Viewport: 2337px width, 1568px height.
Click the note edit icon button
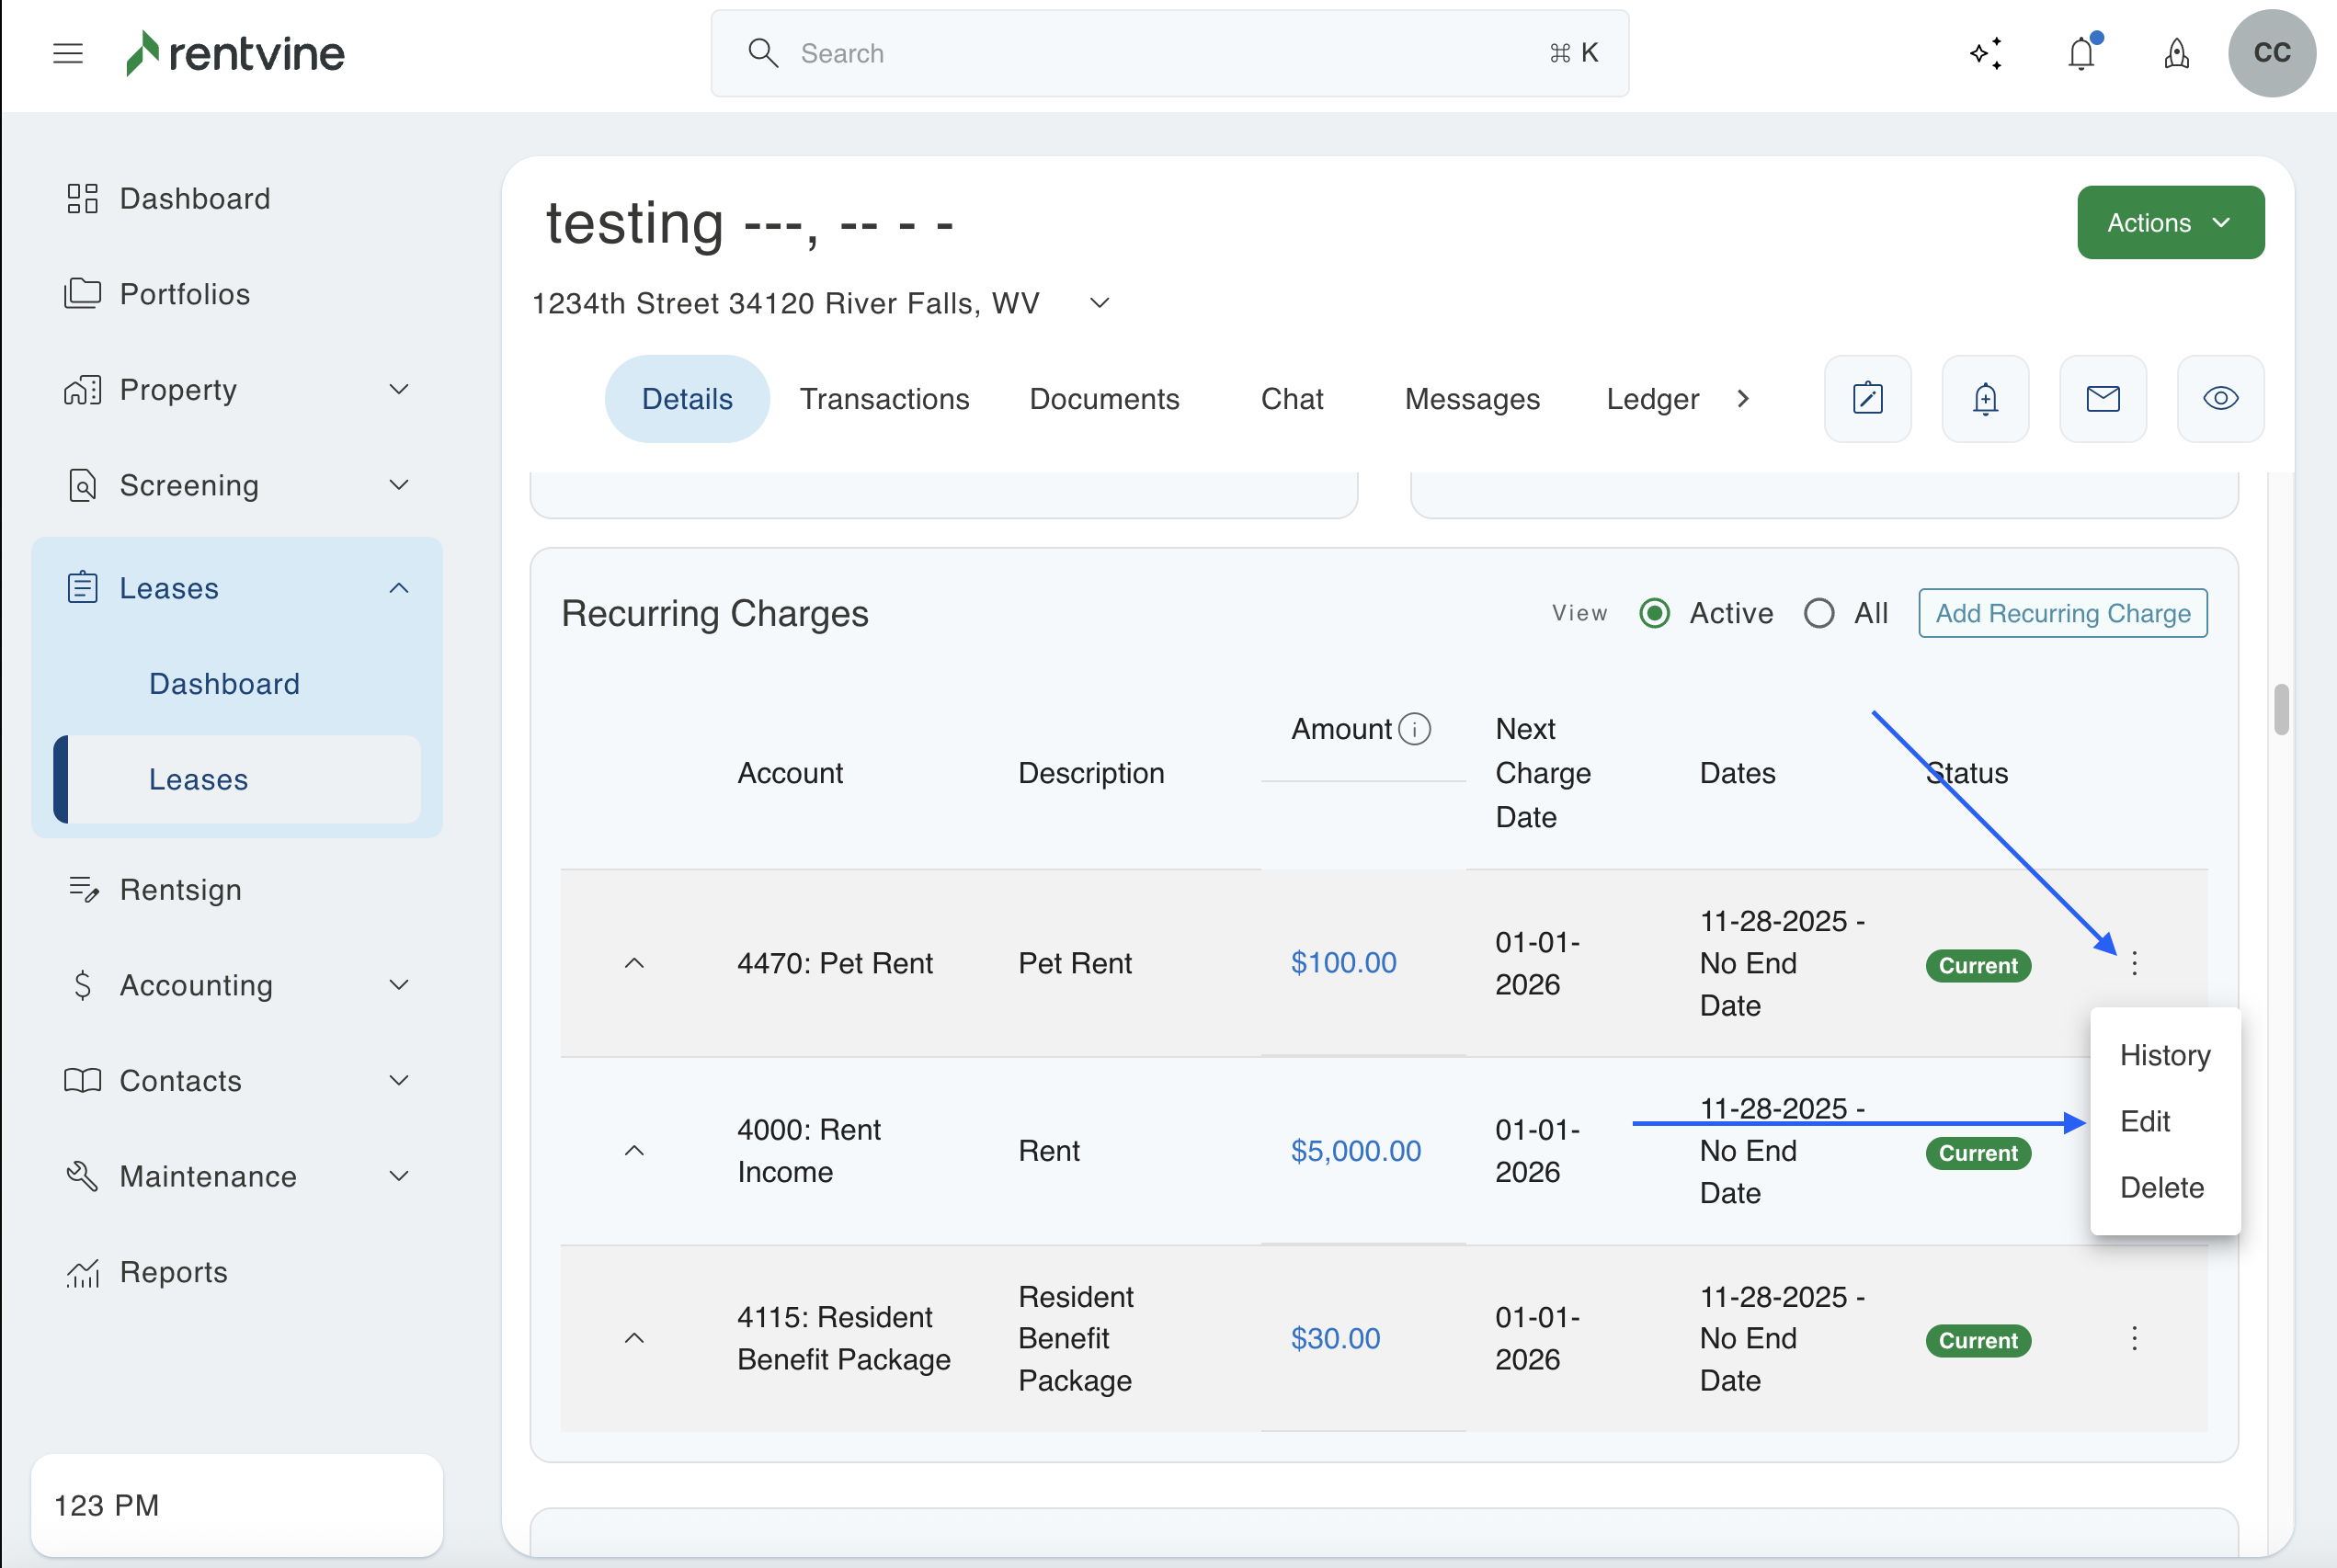[x=1867, y=398]
